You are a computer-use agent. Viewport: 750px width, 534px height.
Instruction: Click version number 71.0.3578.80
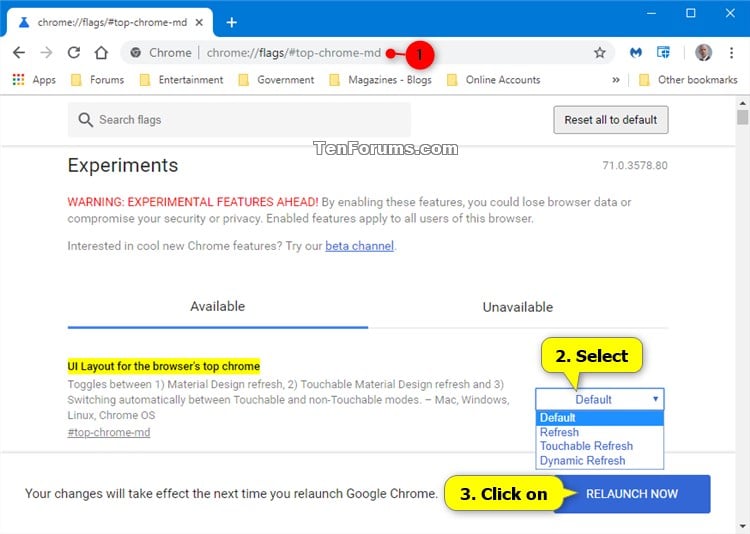coord(635,166)
